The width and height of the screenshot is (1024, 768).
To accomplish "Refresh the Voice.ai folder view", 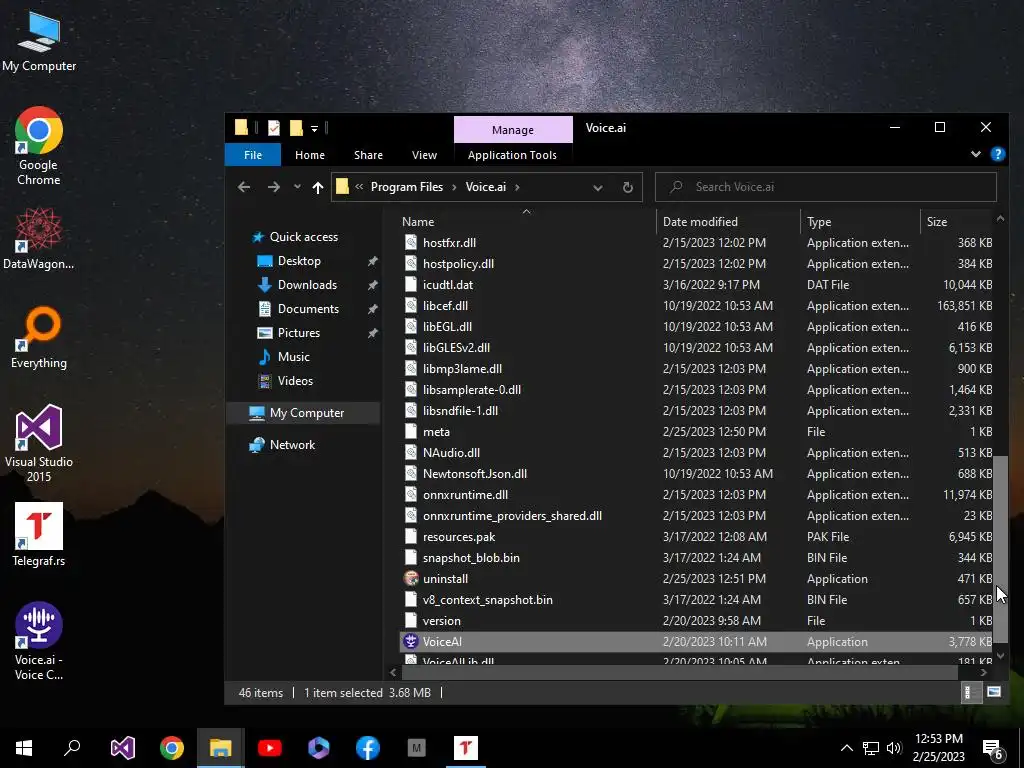I will [628, 187].
